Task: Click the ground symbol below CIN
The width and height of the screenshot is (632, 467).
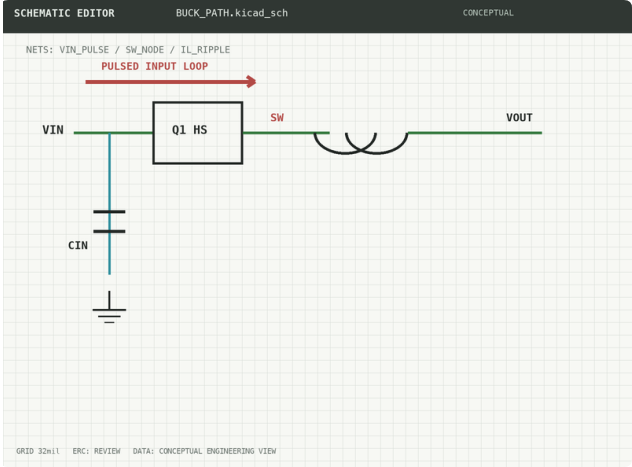Action: pos(109,307)
